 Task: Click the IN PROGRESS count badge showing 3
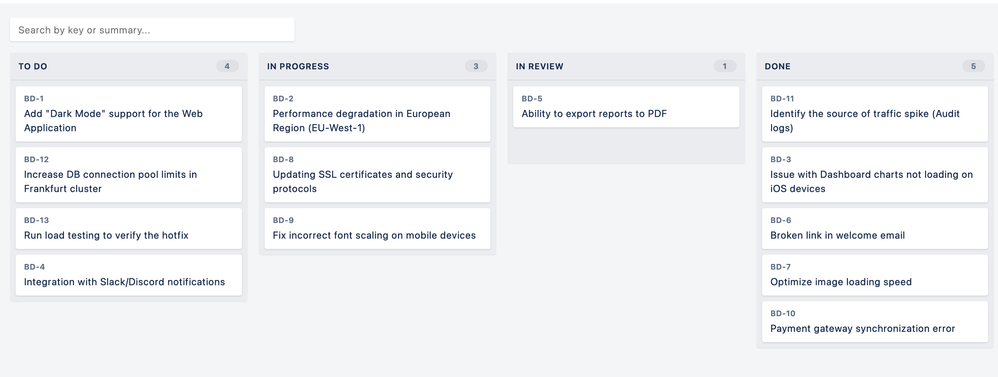(476, 66)
